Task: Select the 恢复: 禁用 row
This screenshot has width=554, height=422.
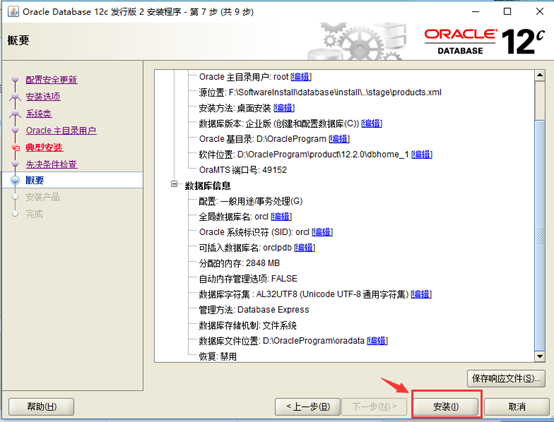Action: coord(218,356)
